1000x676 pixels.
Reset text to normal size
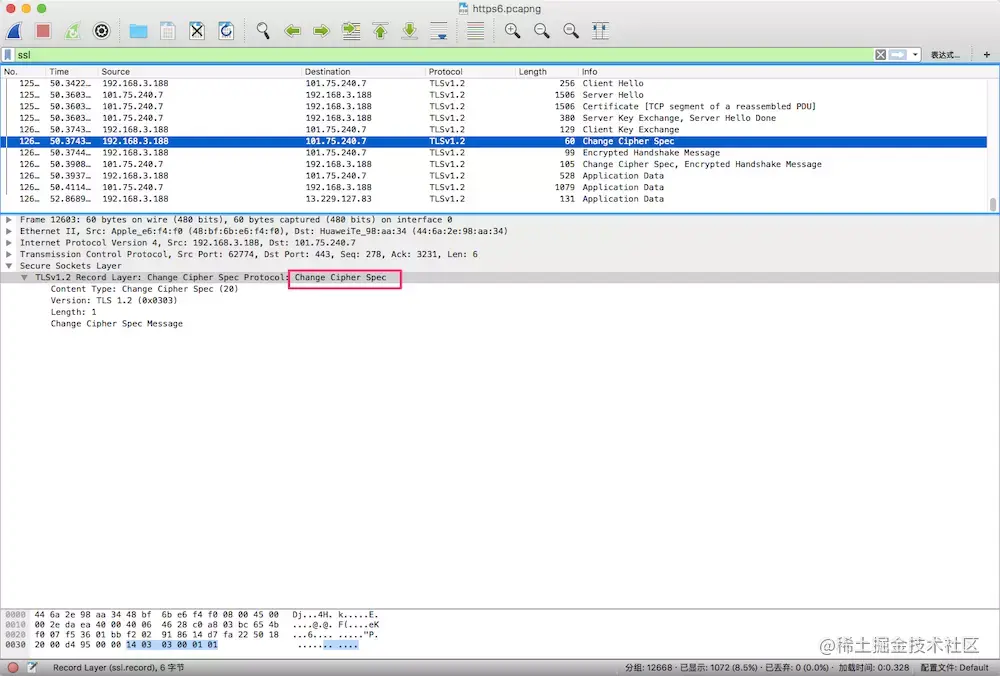(571, 31)
